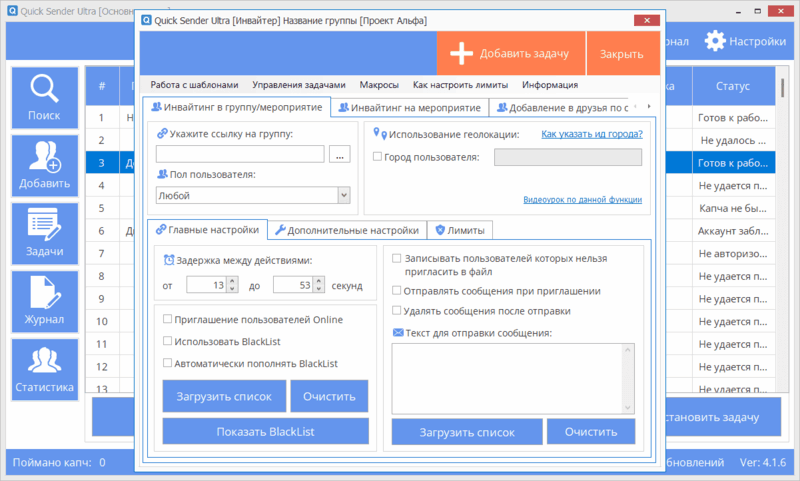This screenshot has height=481, width=800.
Task: Select row 6 status Аккаунт забл... in main window
Action: tap(733, 231)
